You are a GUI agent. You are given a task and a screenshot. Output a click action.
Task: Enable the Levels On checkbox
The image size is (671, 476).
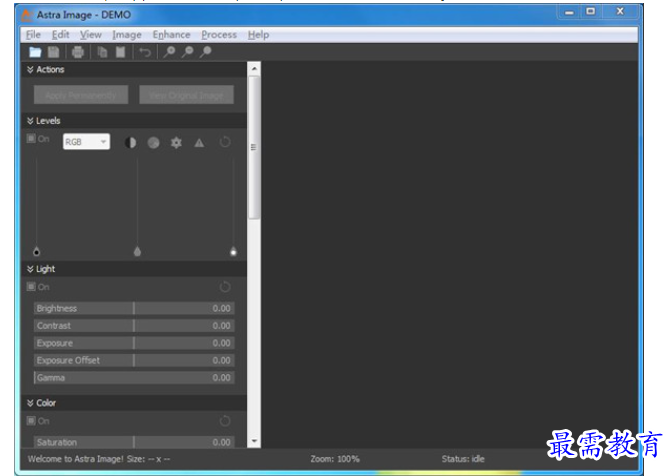[x=31, y=139]
